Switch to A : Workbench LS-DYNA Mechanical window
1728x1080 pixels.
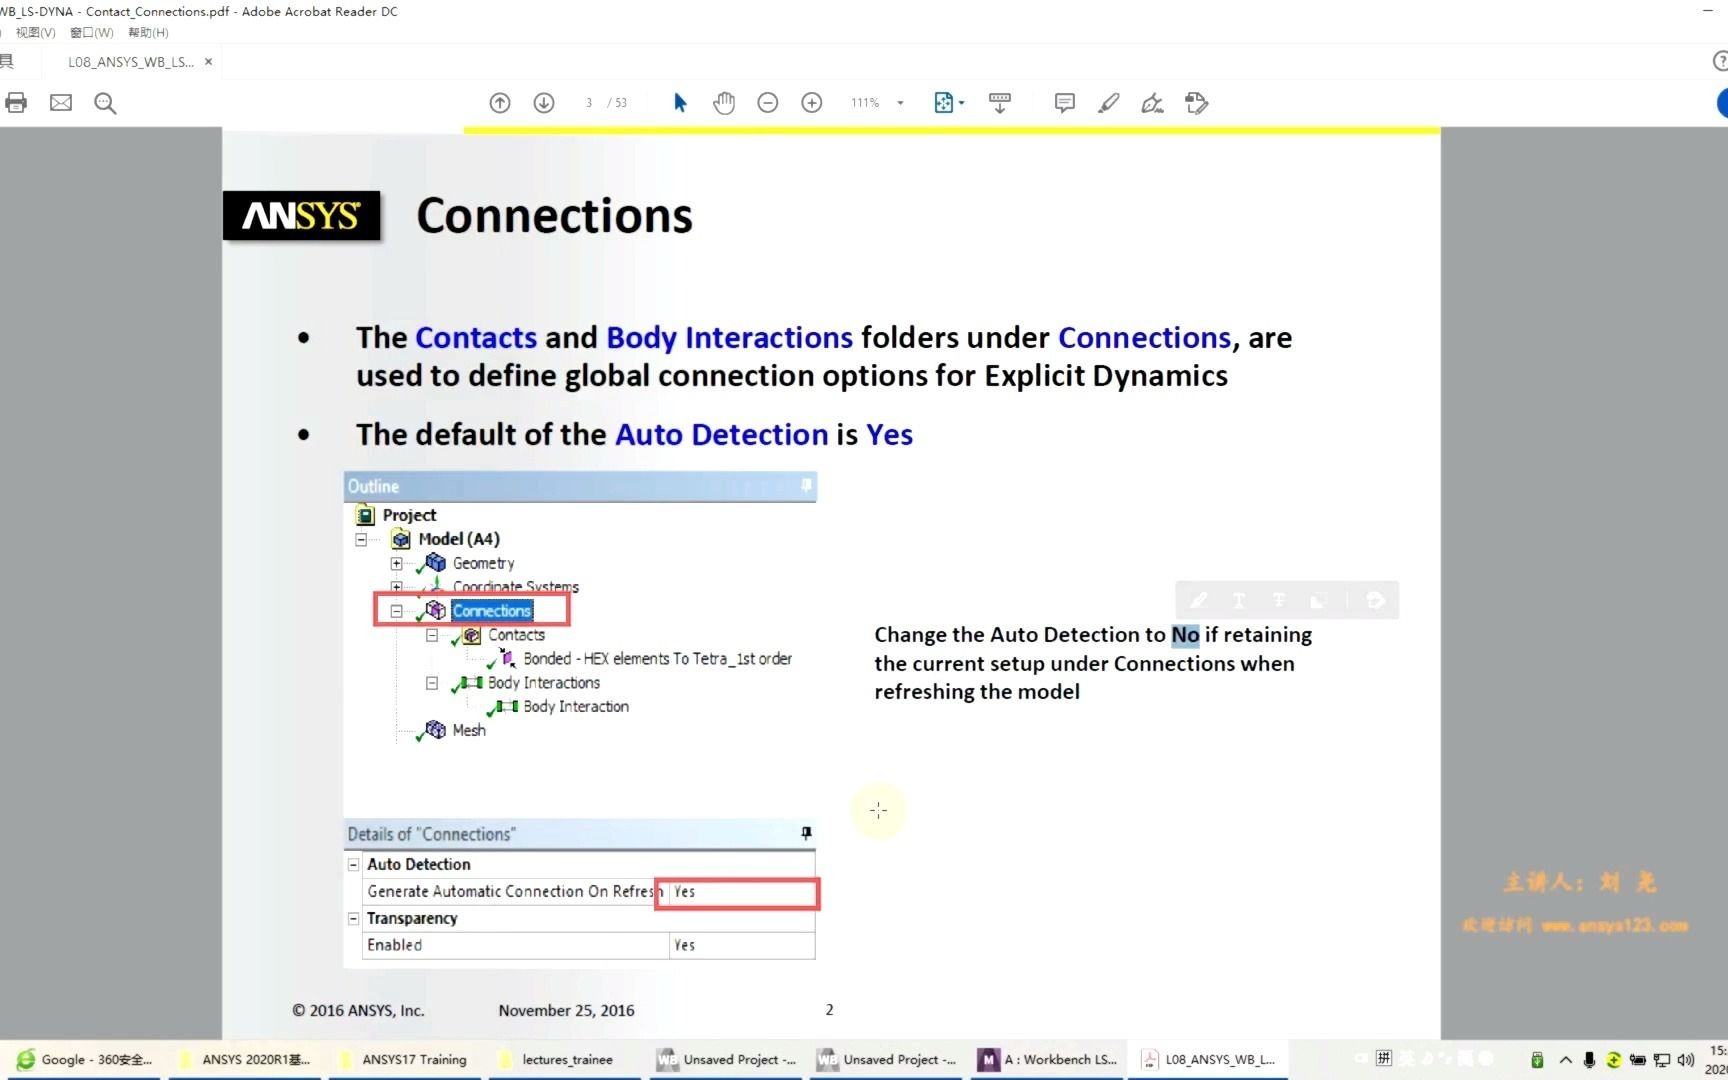[x=1047, y=1060]
